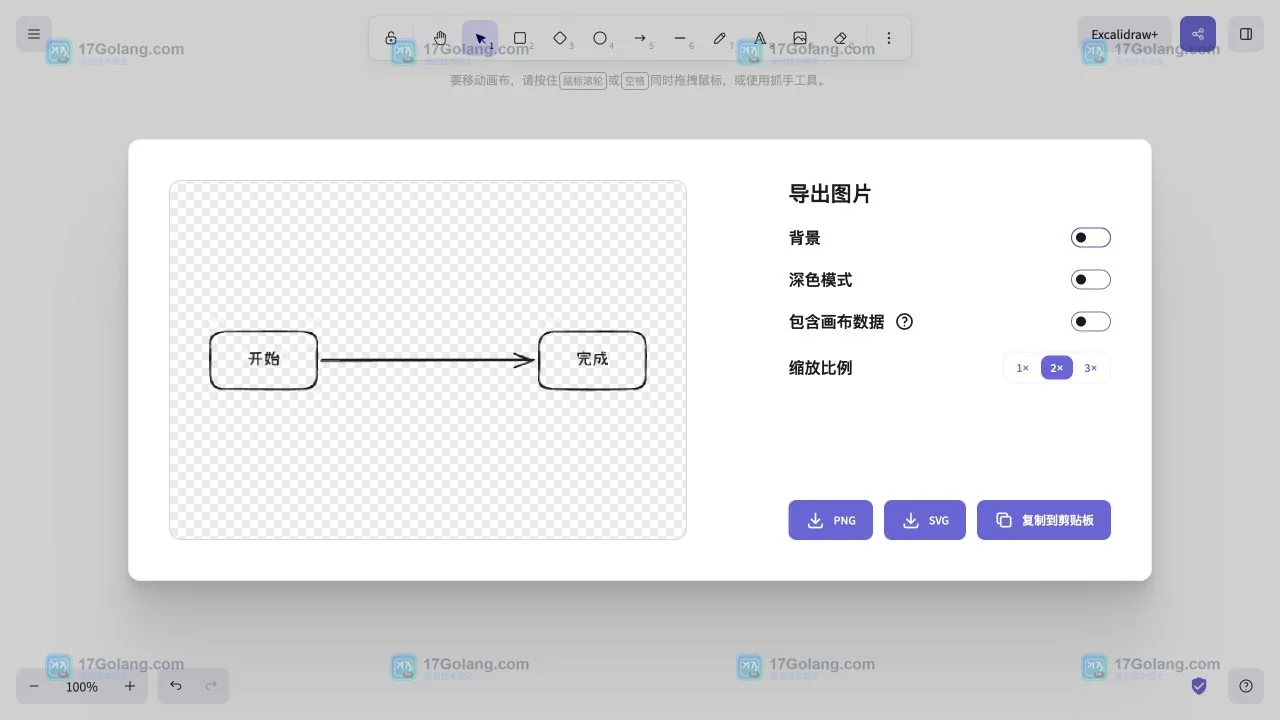
Task: Export image as PNG
Action: (831, 520)
